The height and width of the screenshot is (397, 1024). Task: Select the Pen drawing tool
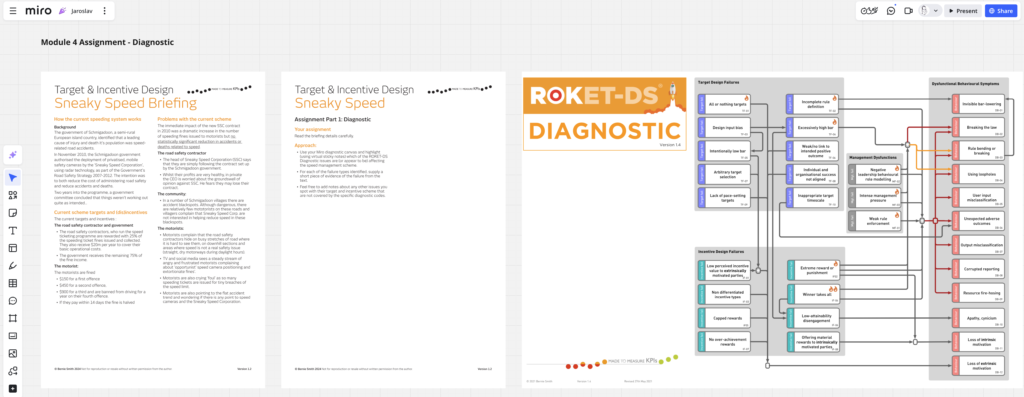tap(12, 266)
